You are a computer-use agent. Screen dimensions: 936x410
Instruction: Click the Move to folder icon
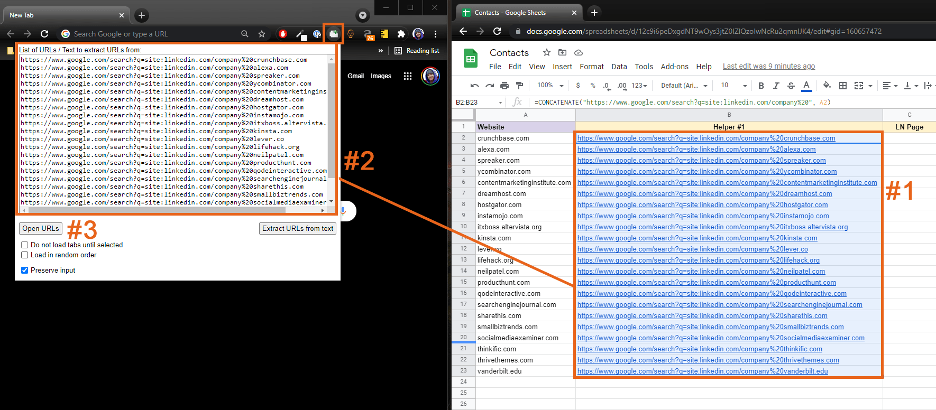[562, 53]
